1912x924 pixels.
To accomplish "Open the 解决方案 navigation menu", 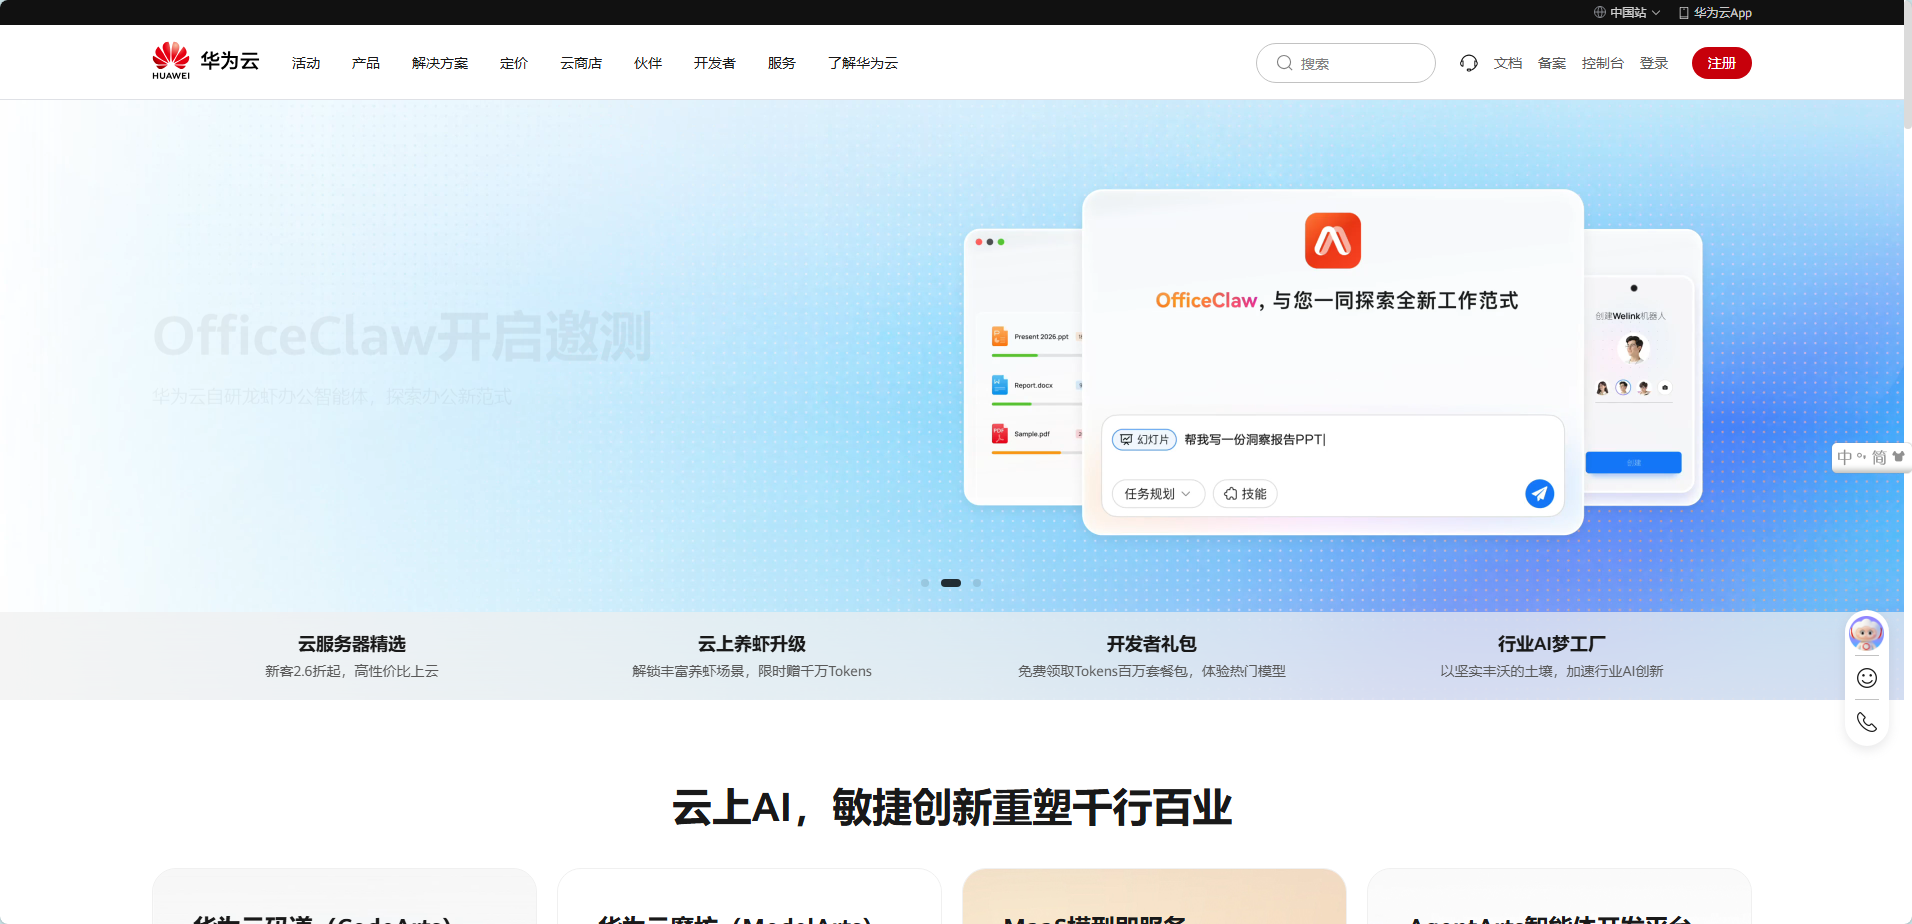I will coord(440,63).
